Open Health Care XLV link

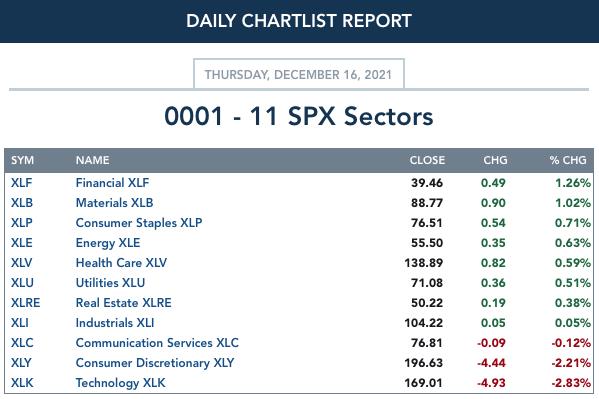pyautogui.click(x=121, y=263)
